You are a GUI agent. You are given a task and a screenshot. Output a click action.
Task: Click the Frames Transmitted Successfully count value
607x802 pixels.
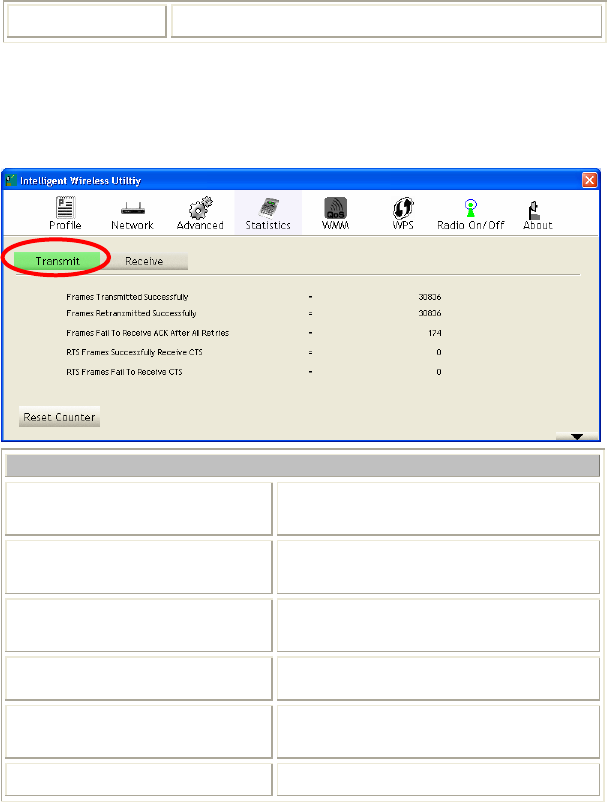click(430, 297)
